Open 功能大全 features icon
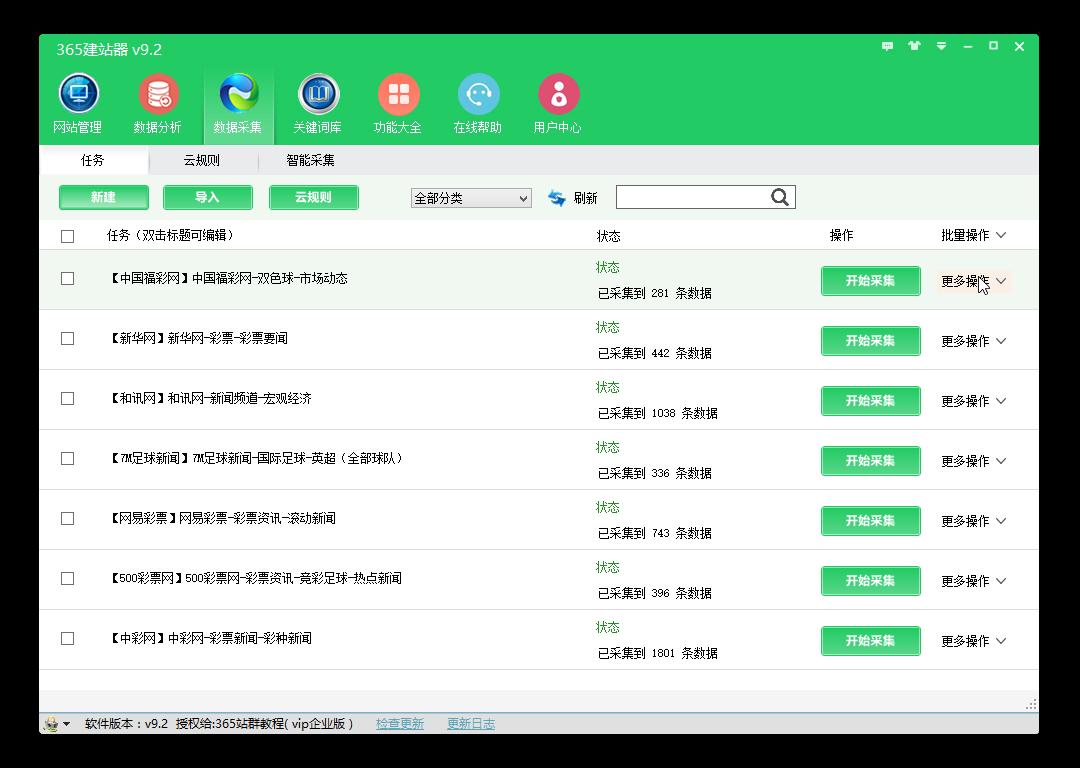Screen dimensions: 1080x768 point(398,94)
